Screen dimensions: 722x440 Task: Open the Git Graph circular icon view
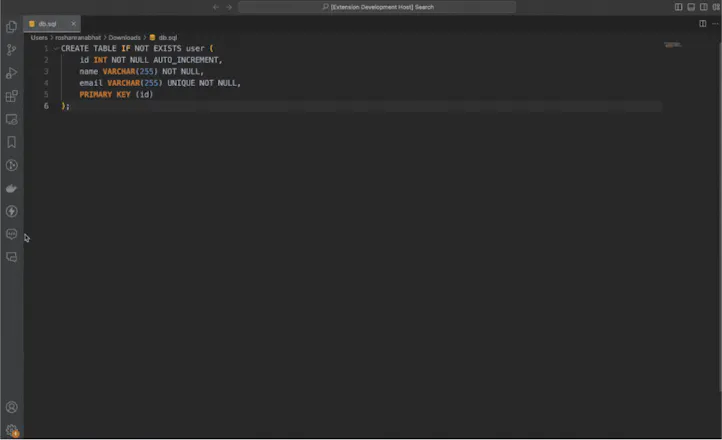tap(12, 165)
